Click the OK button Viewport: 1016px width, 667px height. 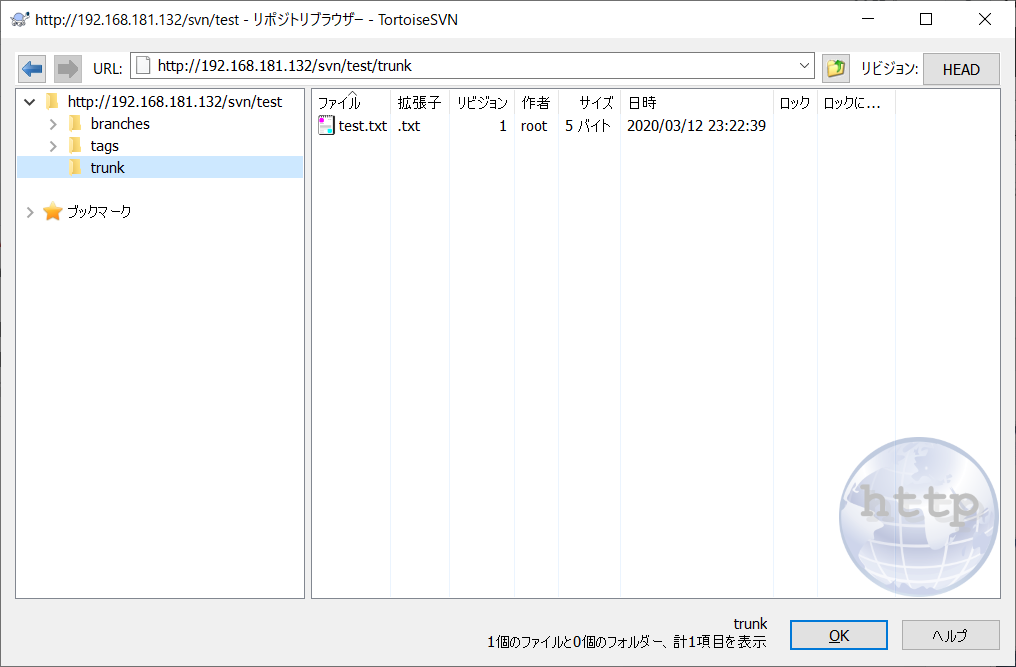[838, 634]
